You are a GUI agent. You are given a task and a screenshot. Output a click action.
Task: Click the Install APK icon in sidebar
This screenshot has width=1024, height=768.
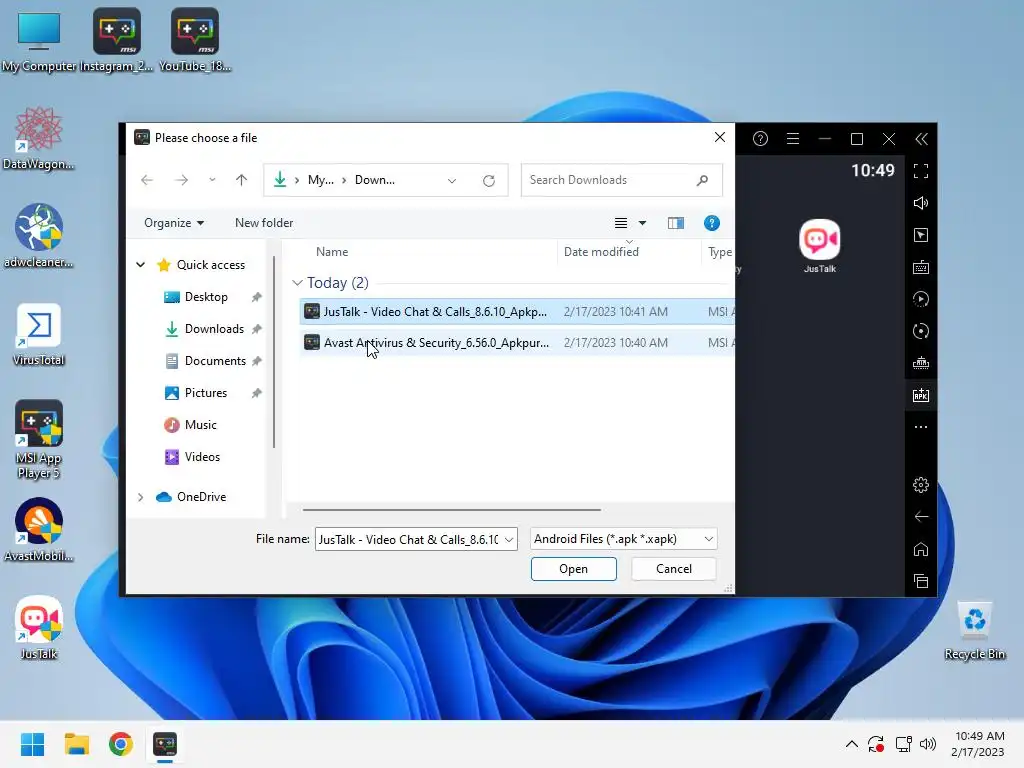click(921, 395)
